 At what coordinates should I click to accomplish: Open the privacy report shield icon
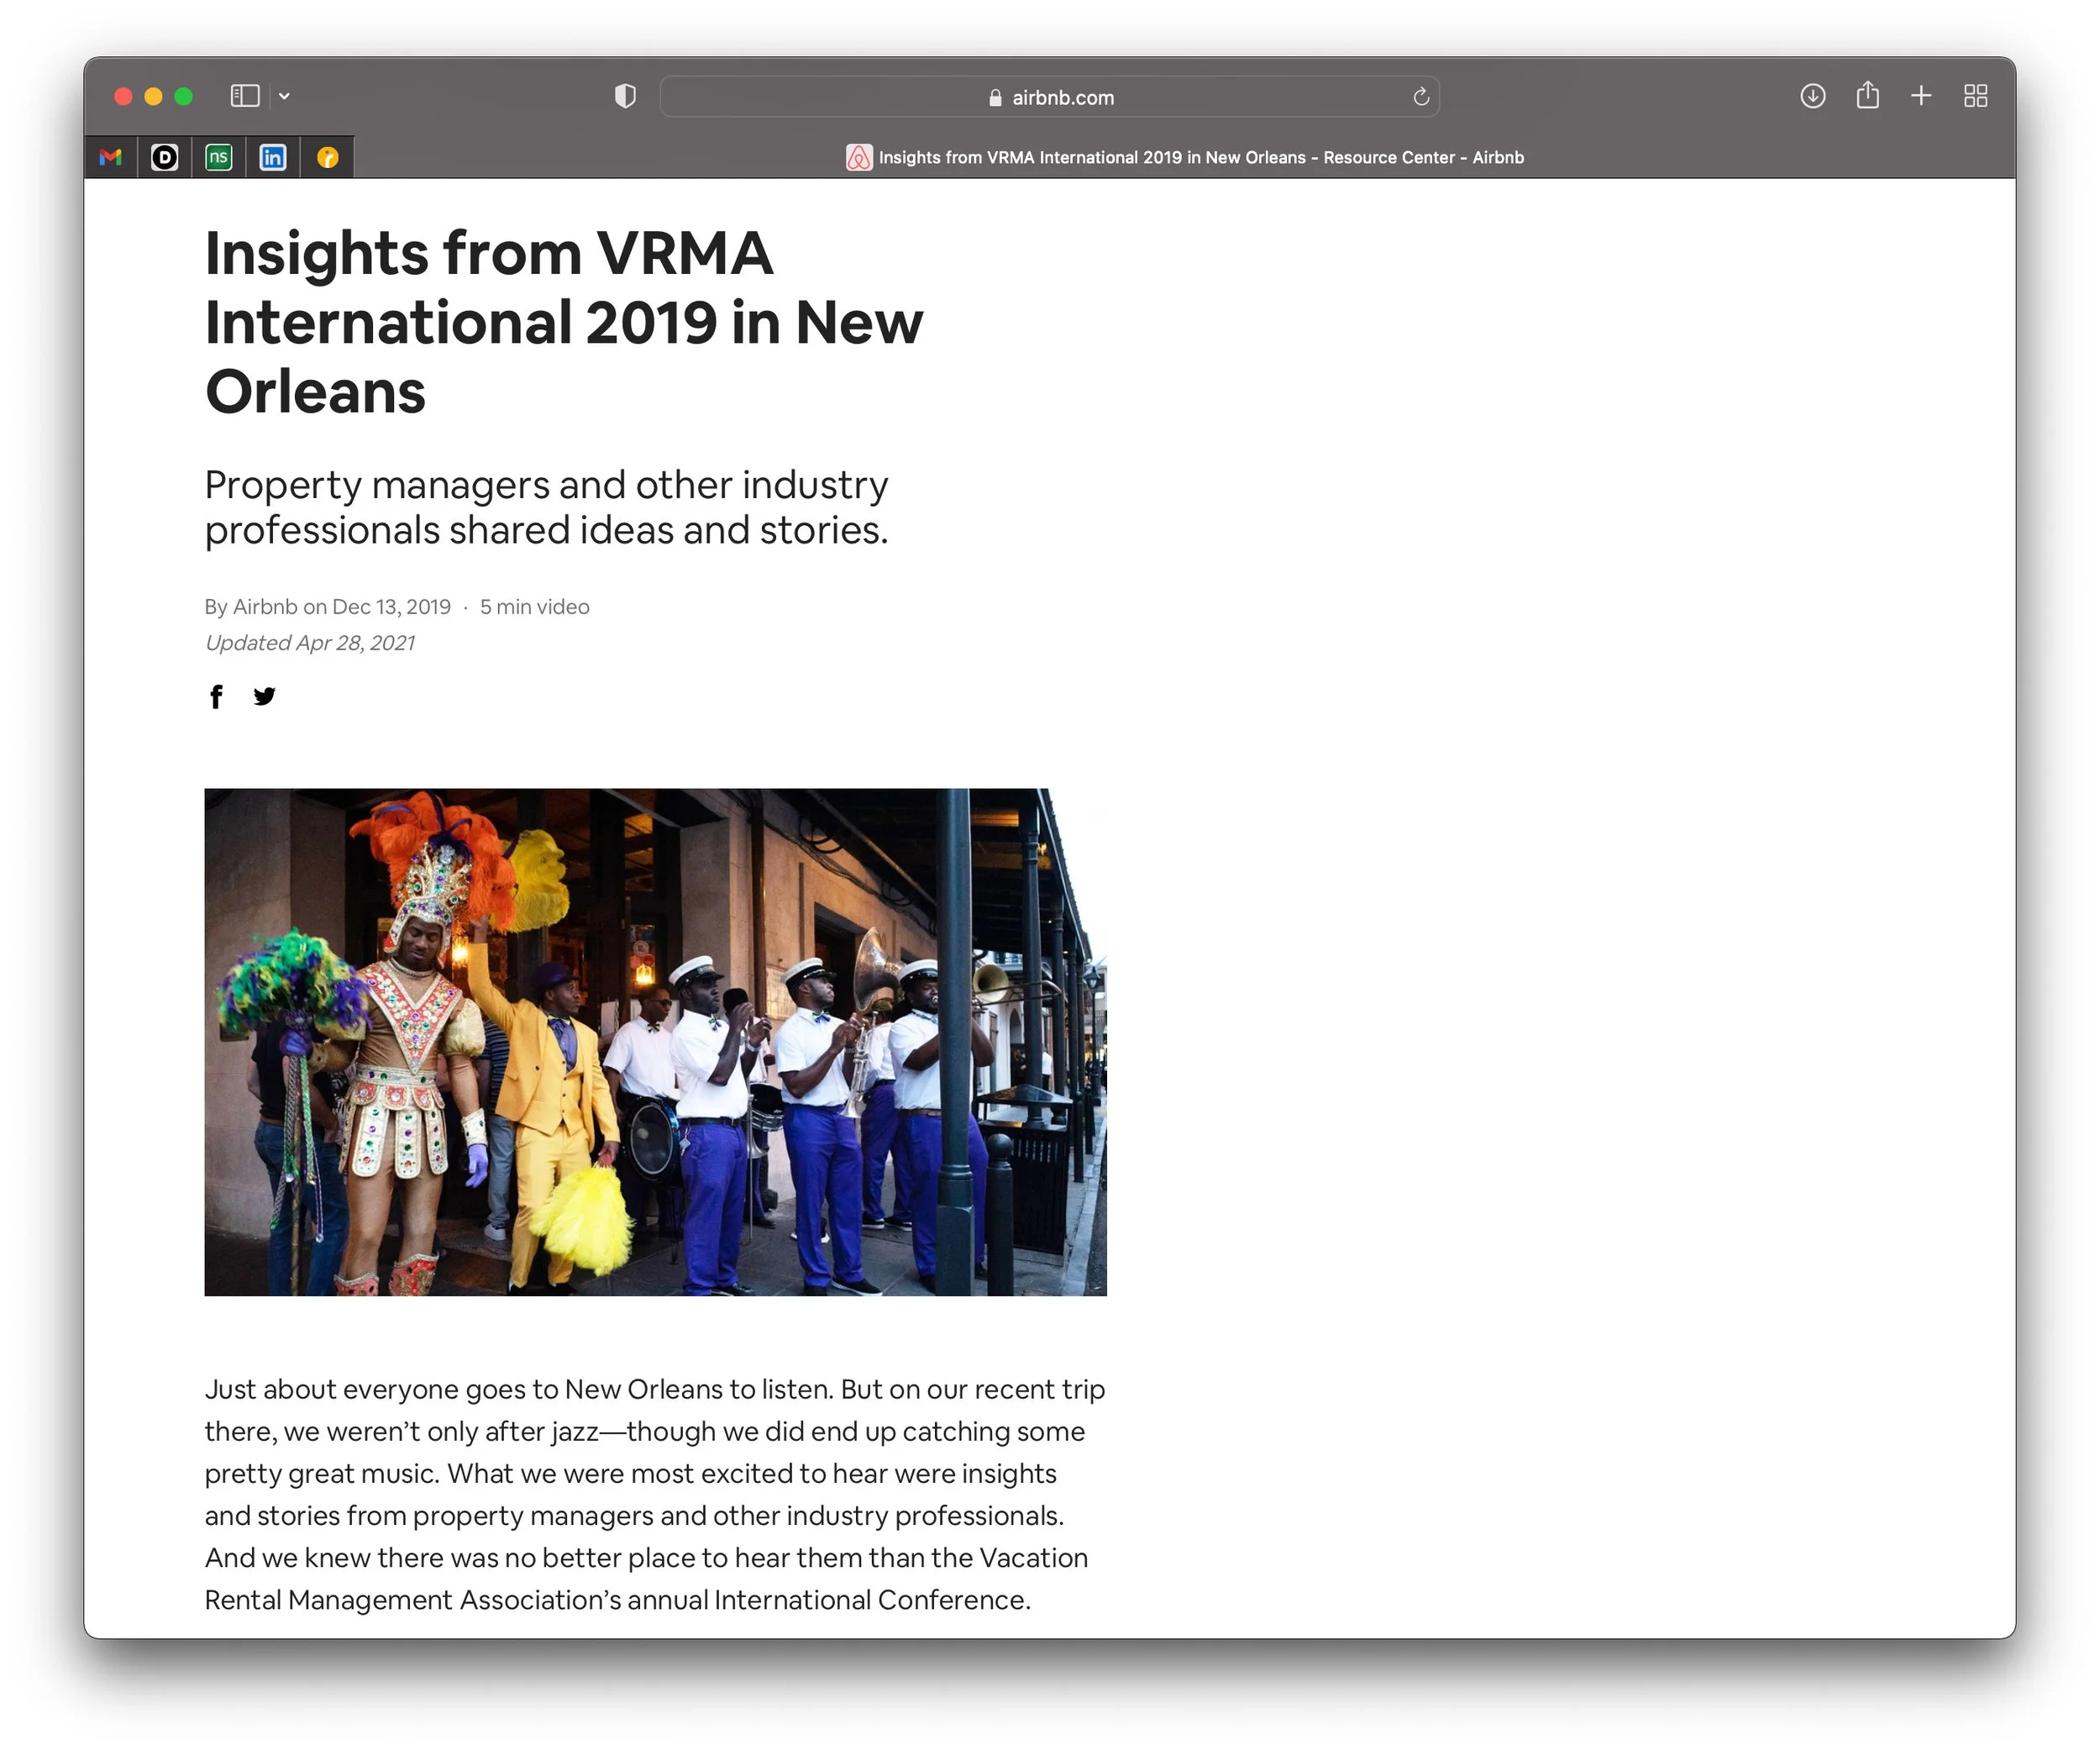(x=625, y=96)
